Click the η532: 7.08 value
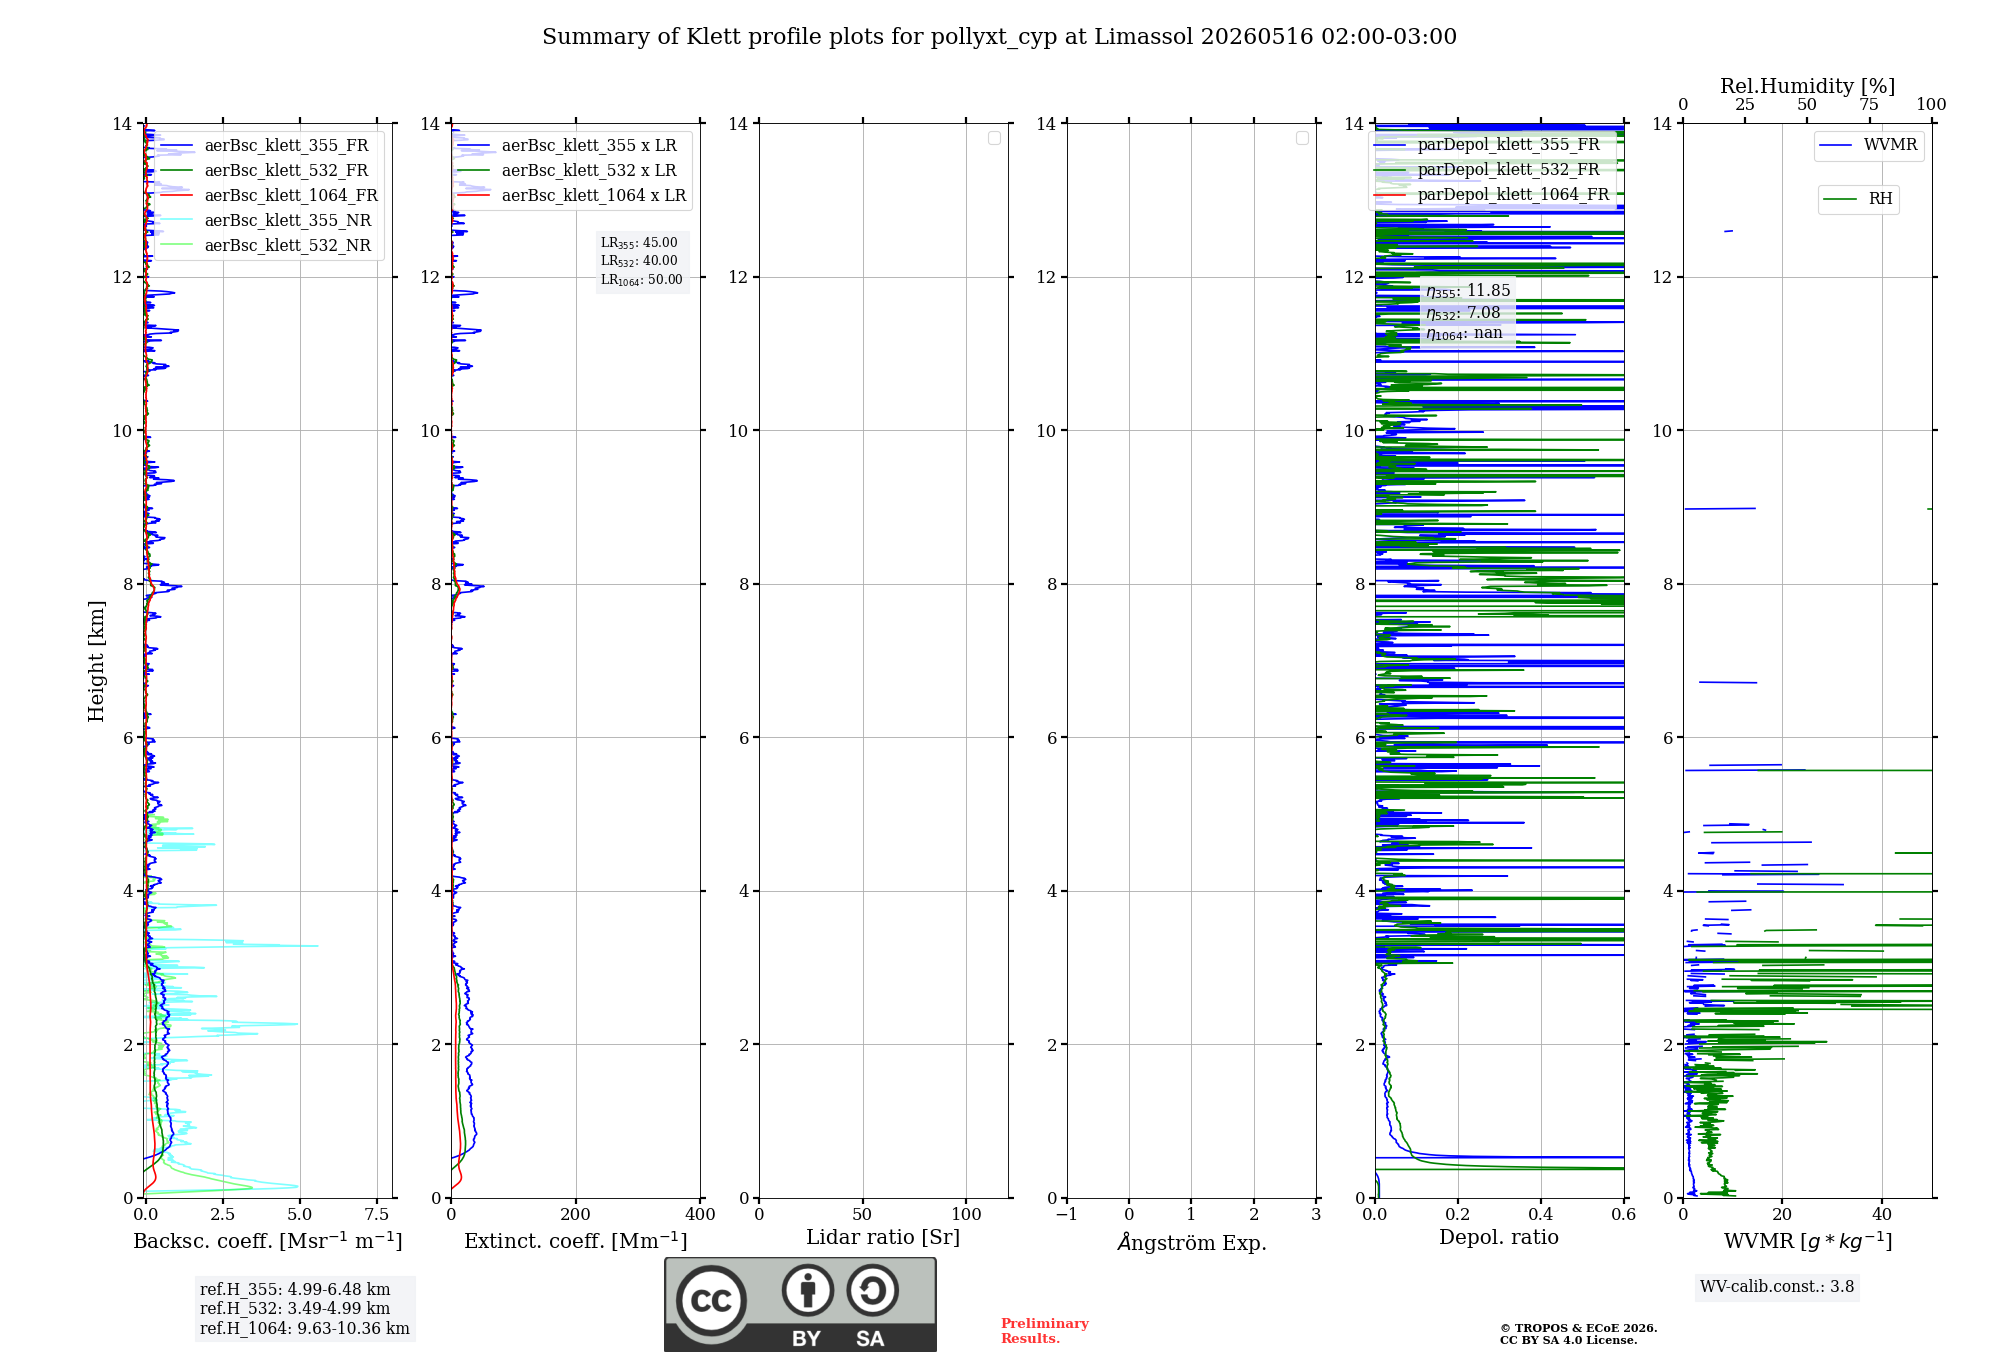Screen dimensions: 2000x1360 (x=1463, y=313)
